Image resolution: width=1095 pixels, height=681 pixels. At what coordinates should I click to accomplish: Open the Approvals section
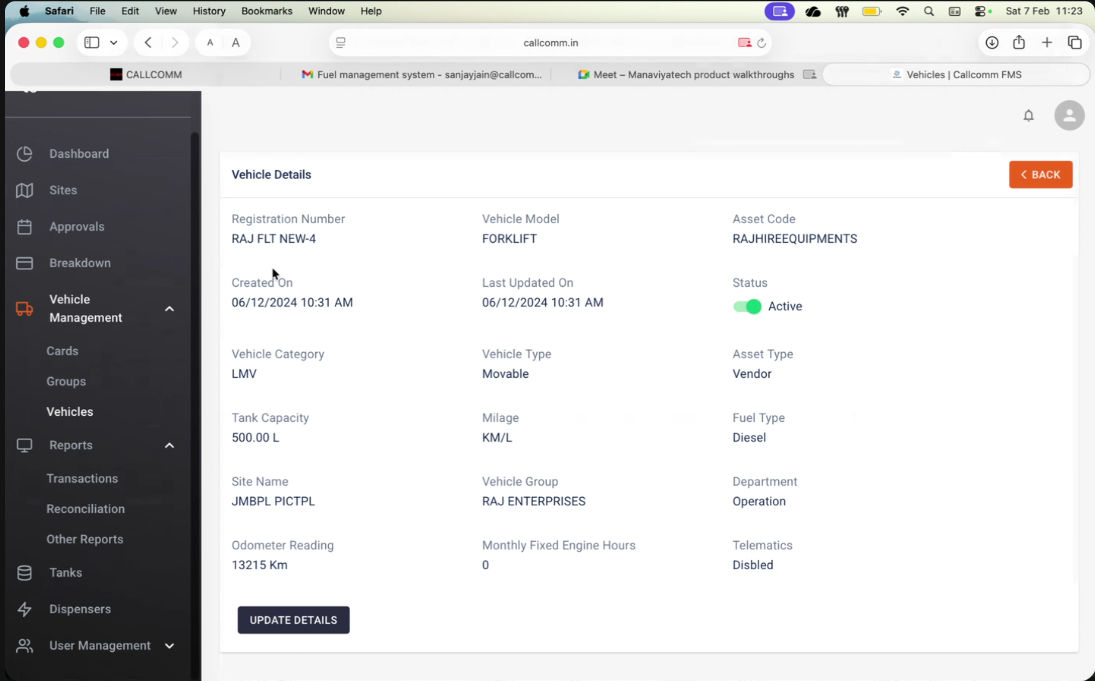(76, 227)
